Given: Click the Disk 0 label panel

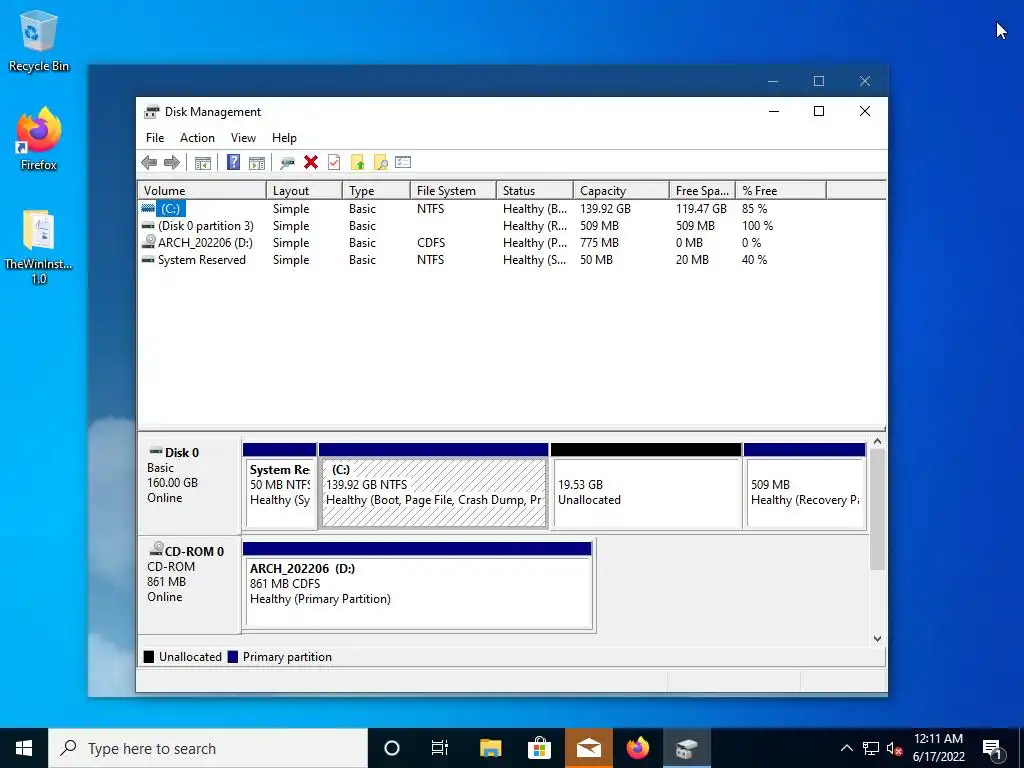Looking at the screenshot, I should [x=189, y=484].
